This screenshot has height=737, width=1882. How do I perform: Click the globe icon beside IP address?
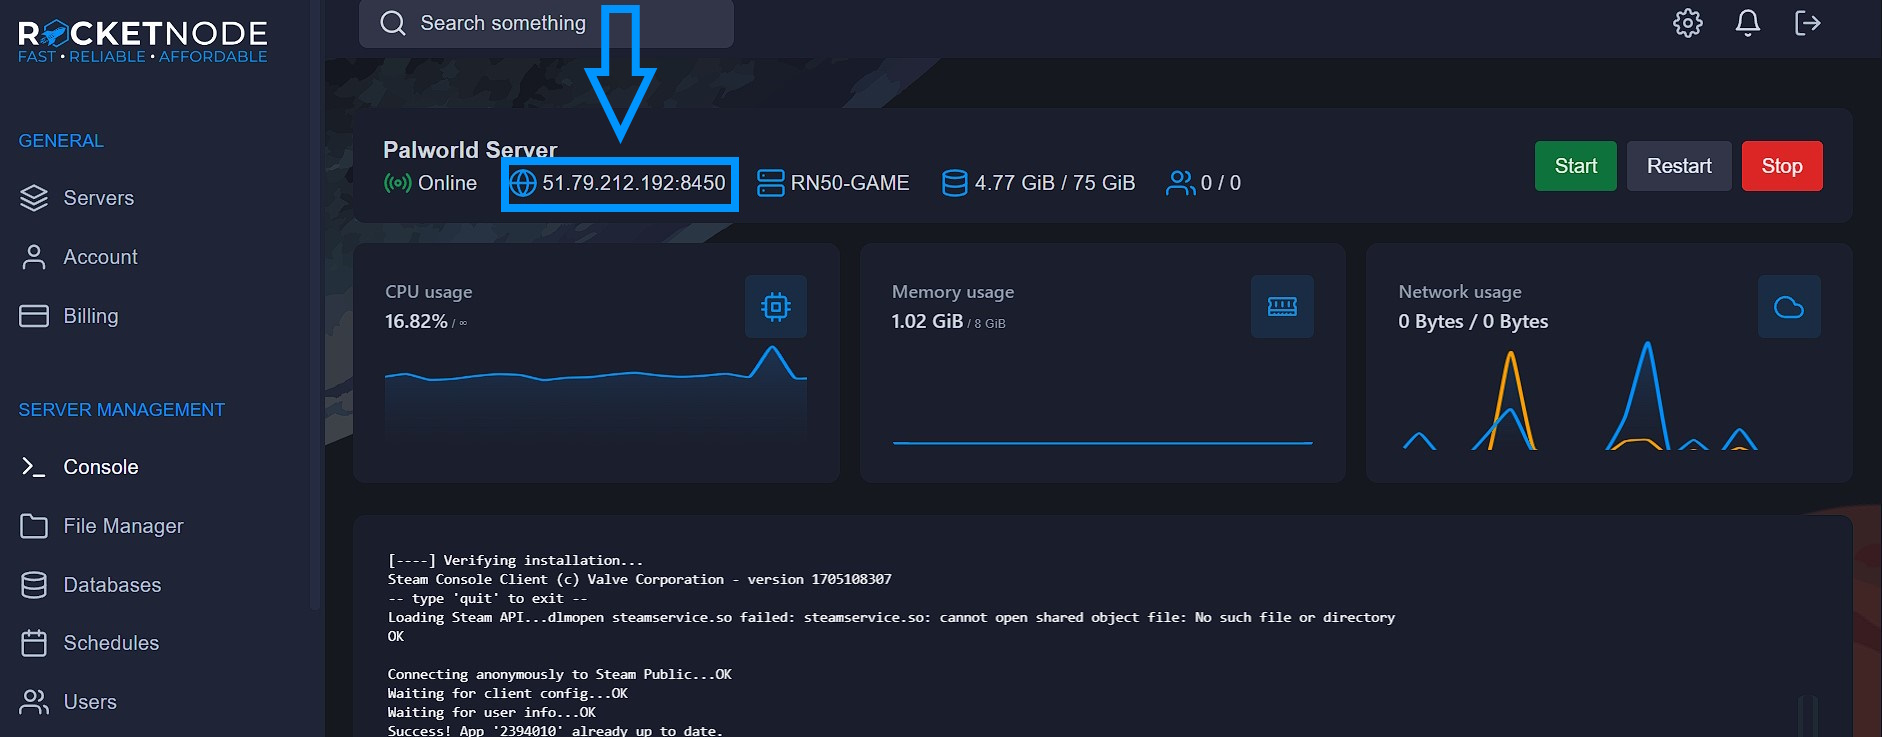point(523,183)
